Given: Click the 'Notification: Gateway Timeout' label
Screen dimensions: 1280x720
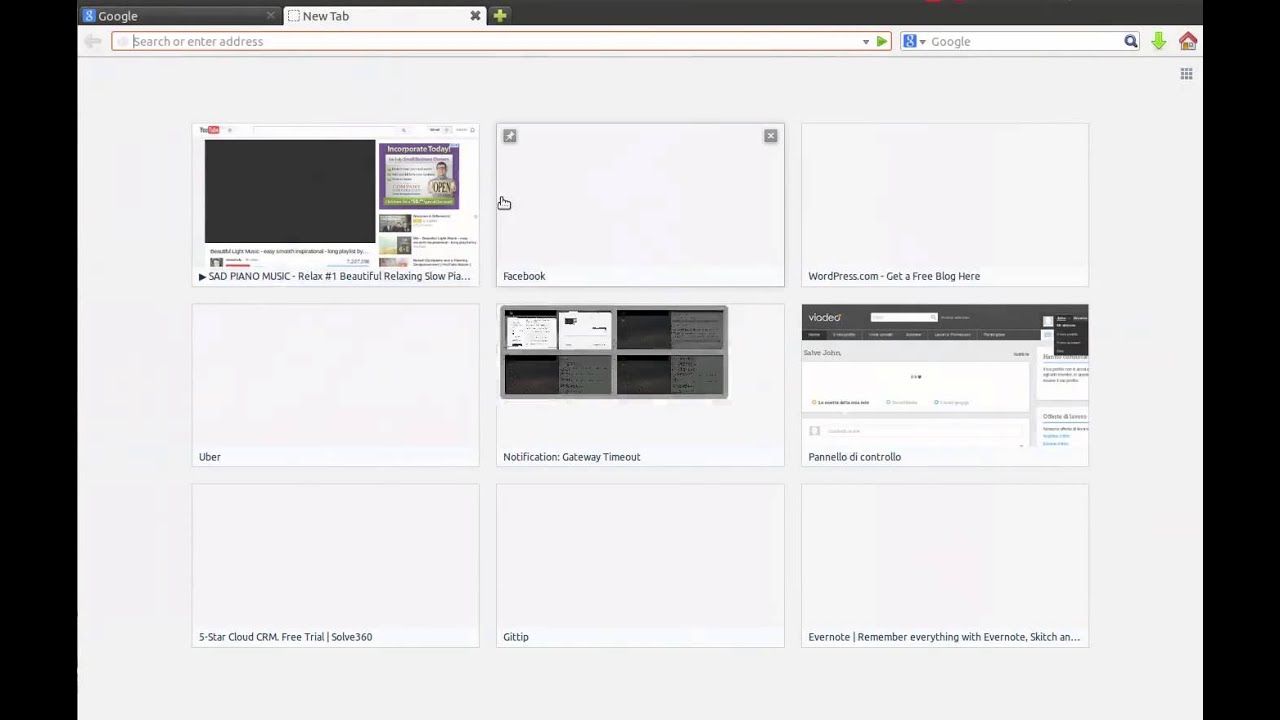Looking at the screenshot, I should point(572,457).
